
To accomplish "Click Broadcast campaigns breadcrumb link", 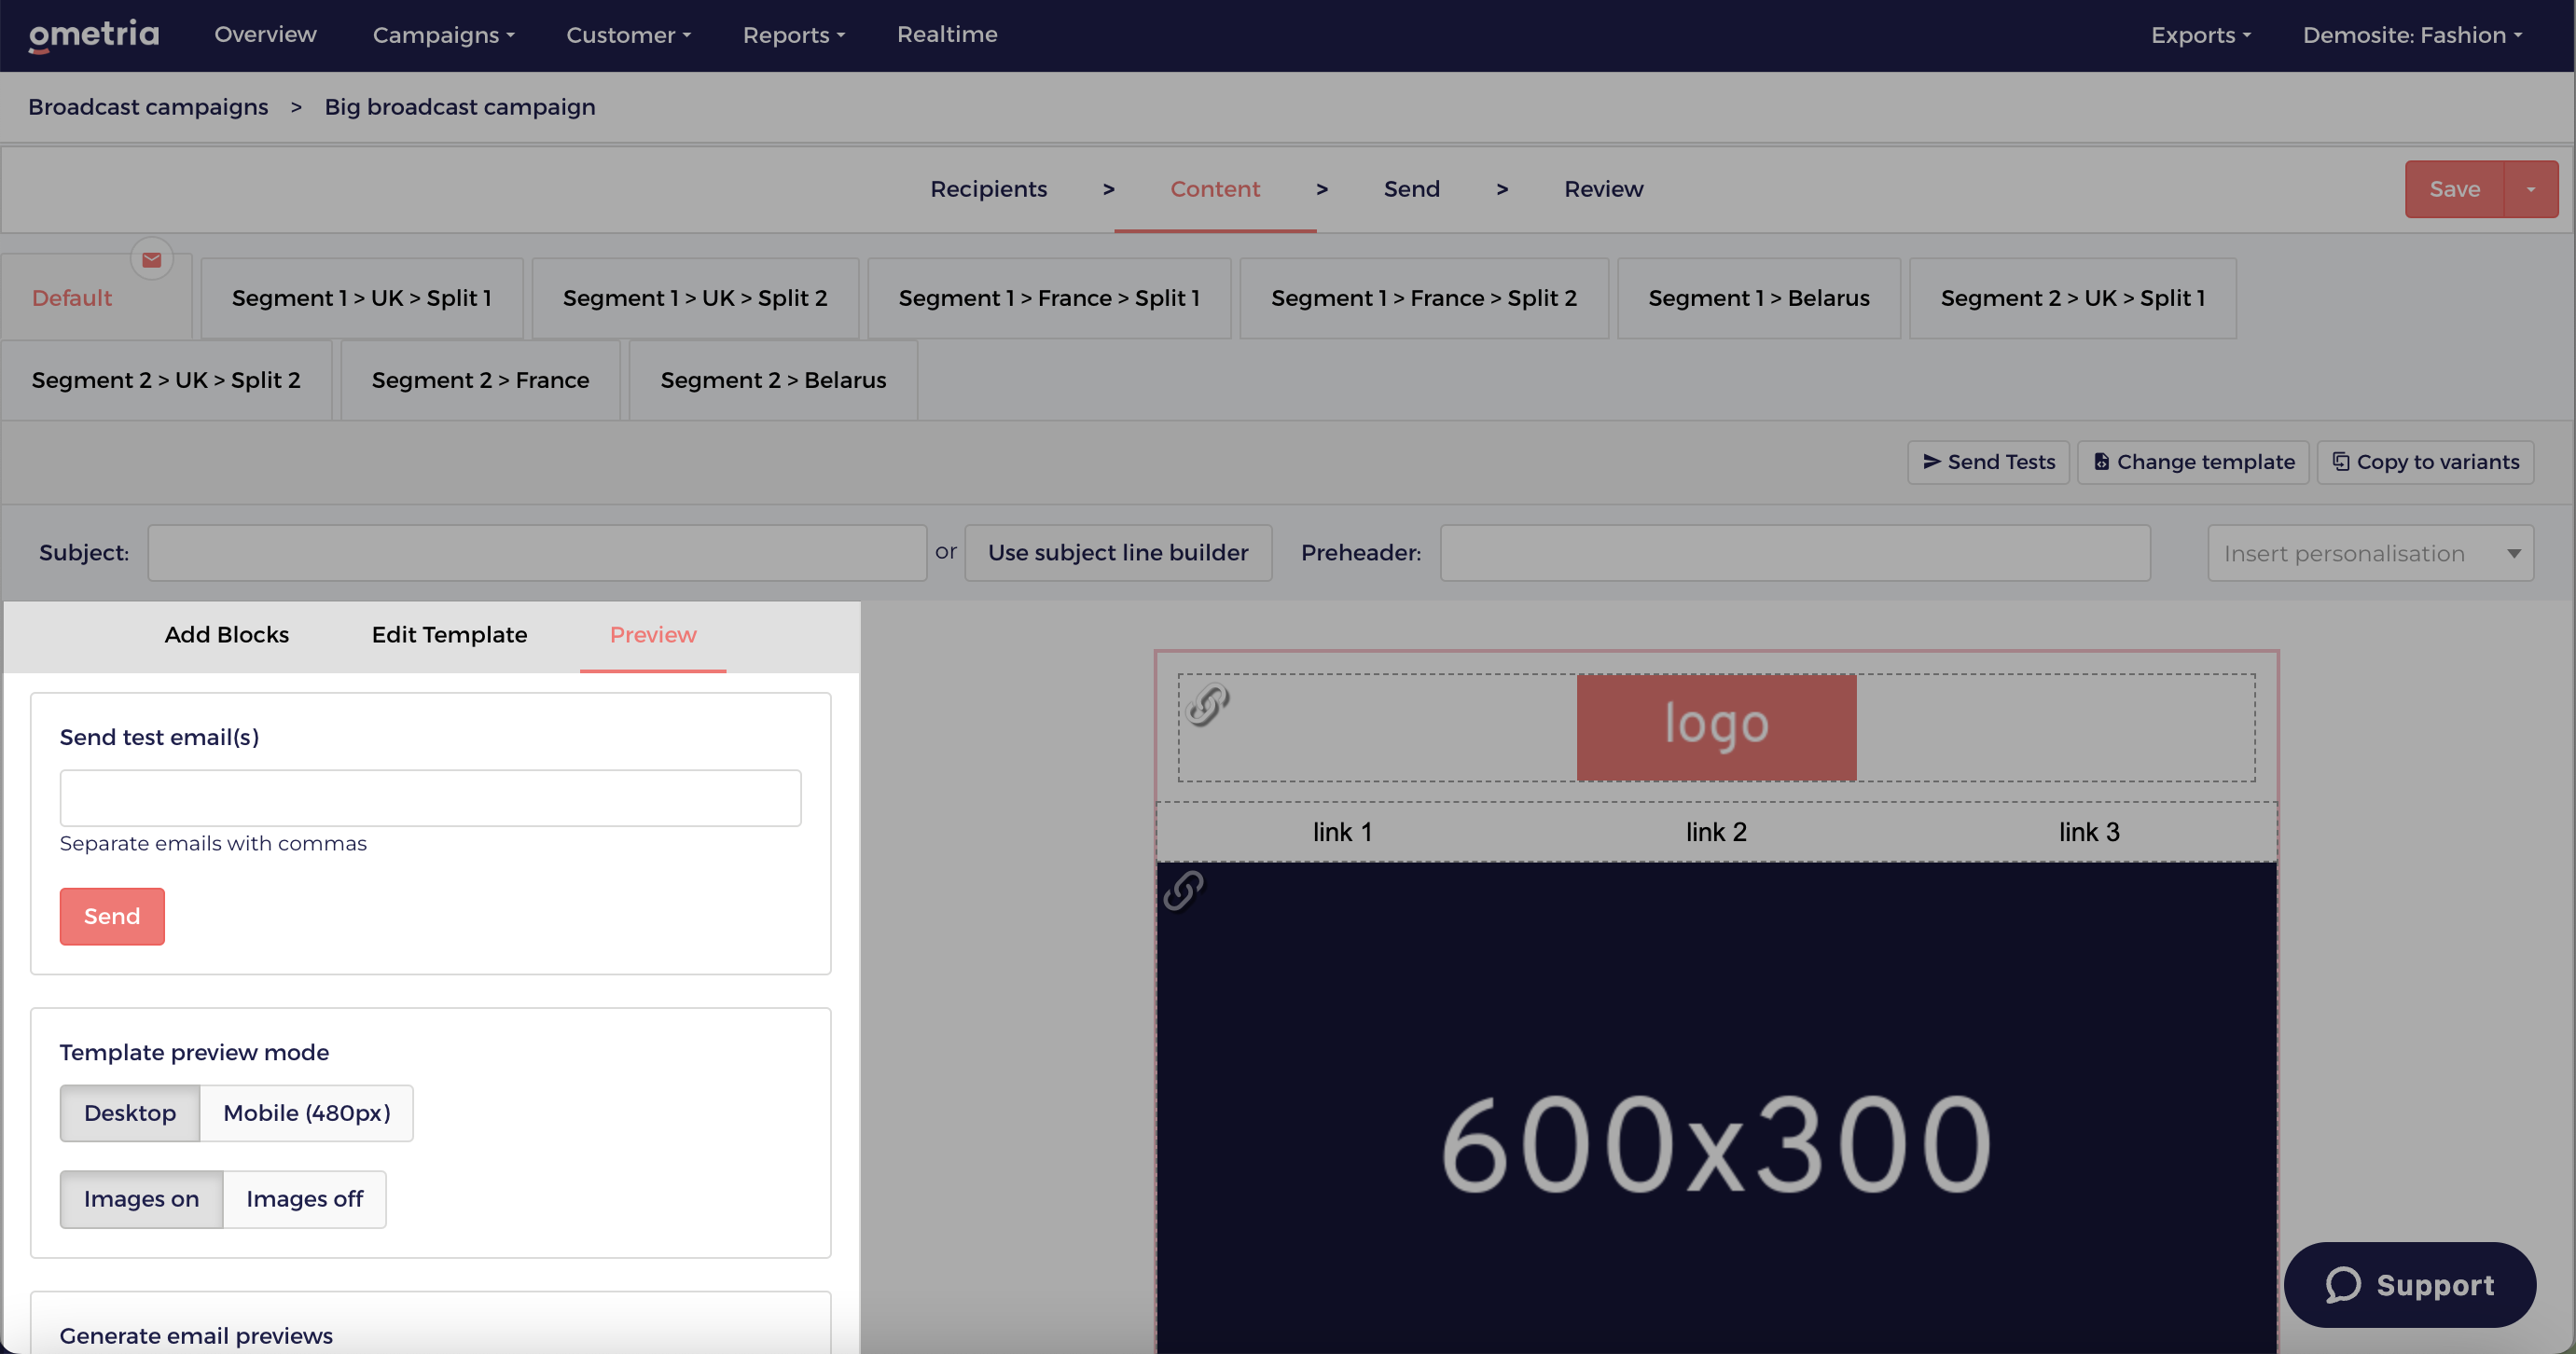I will 148,107.
